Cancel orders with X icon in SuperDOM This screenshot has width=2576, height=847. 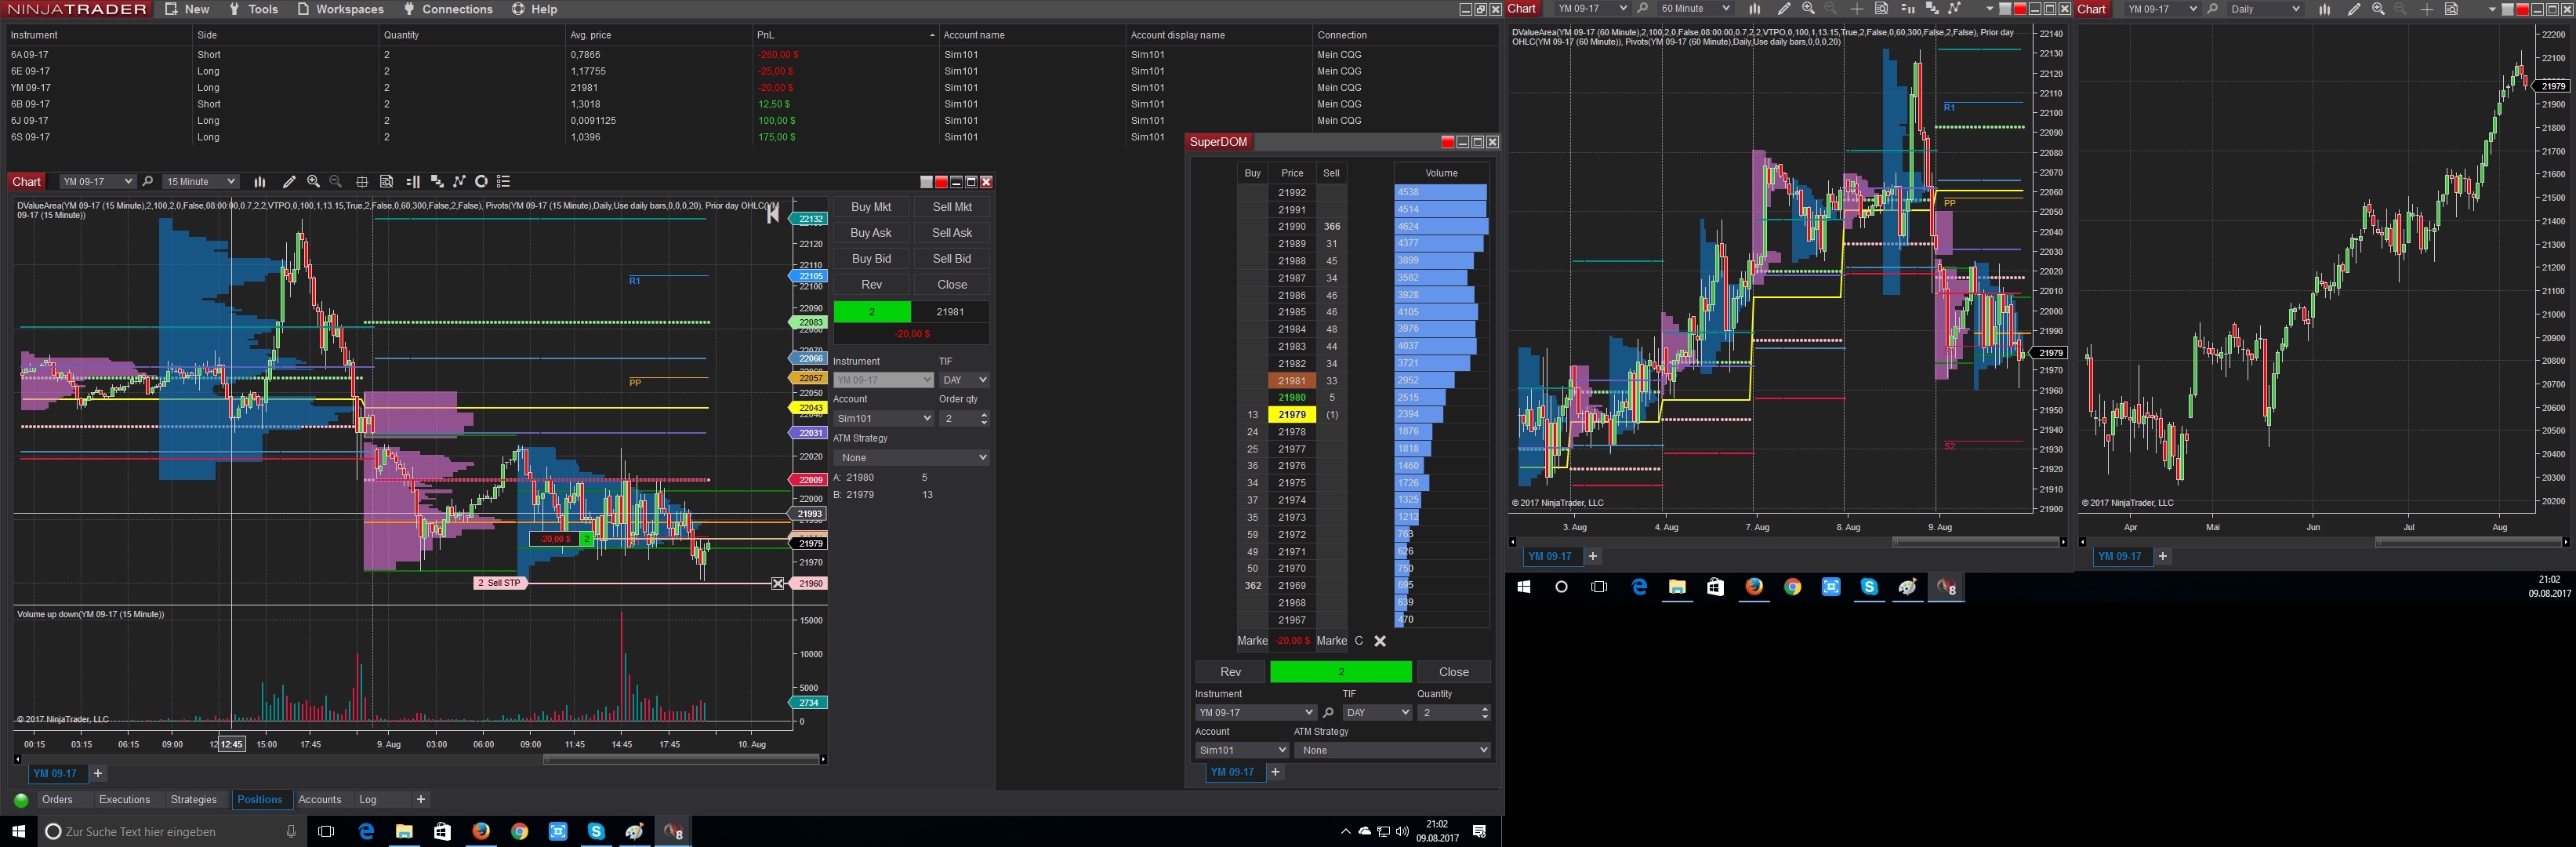[x=1380, y=641]
